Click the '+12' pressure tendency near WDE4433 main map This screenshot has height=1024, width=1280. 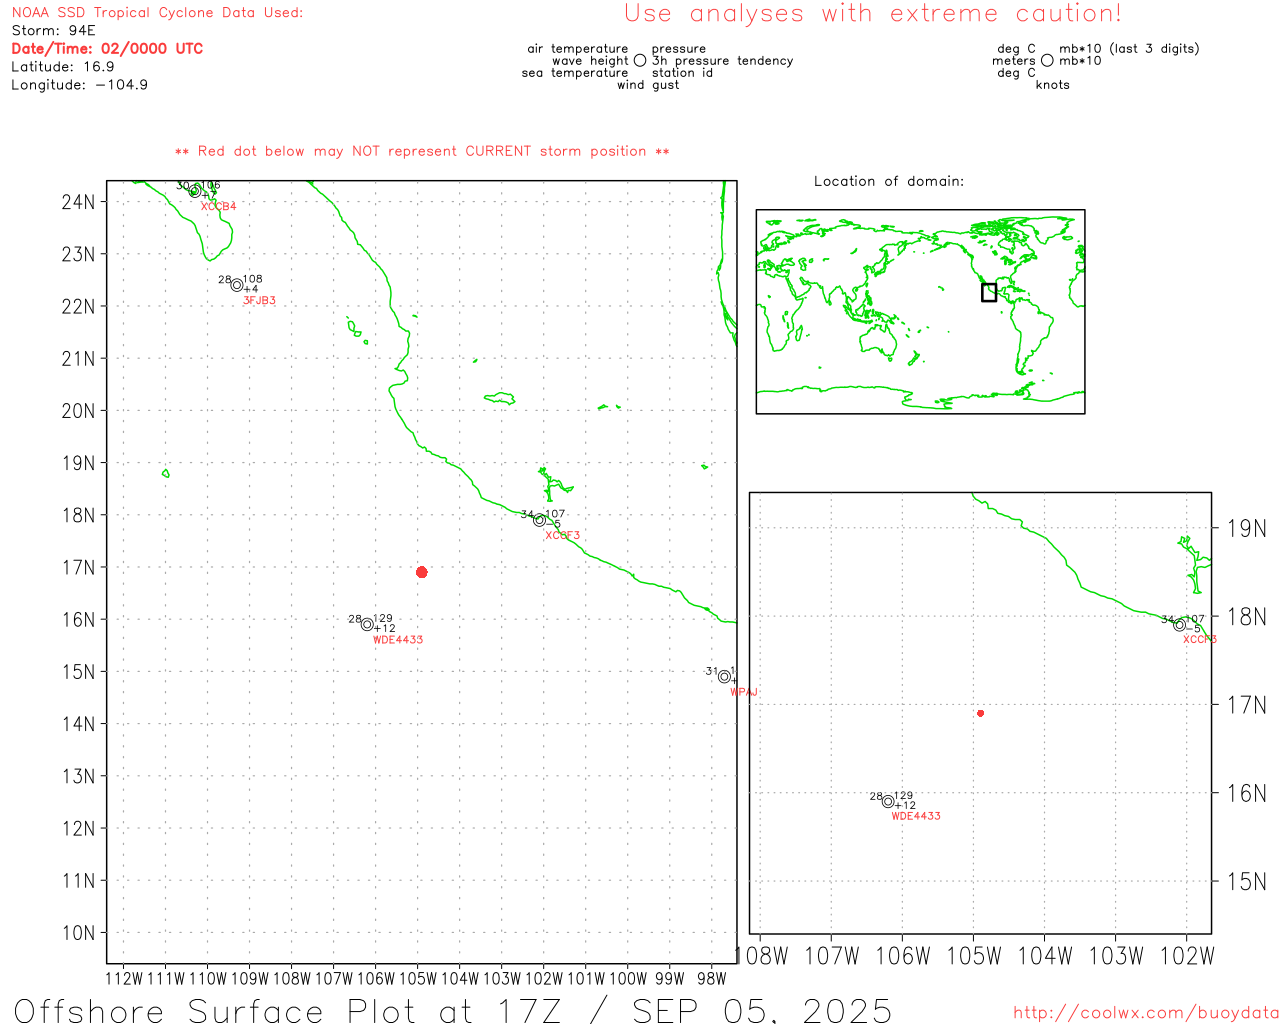point(385,629)
